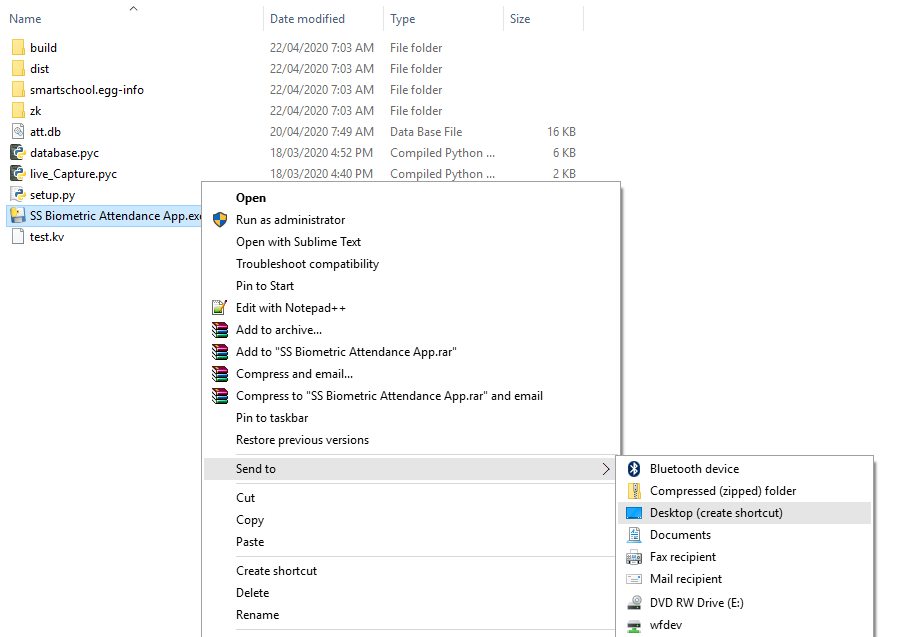Image resolution: width=914 pixels, height=637 pixels.
Task: Choose Open with Sublime Text
Action: point(298,242)
